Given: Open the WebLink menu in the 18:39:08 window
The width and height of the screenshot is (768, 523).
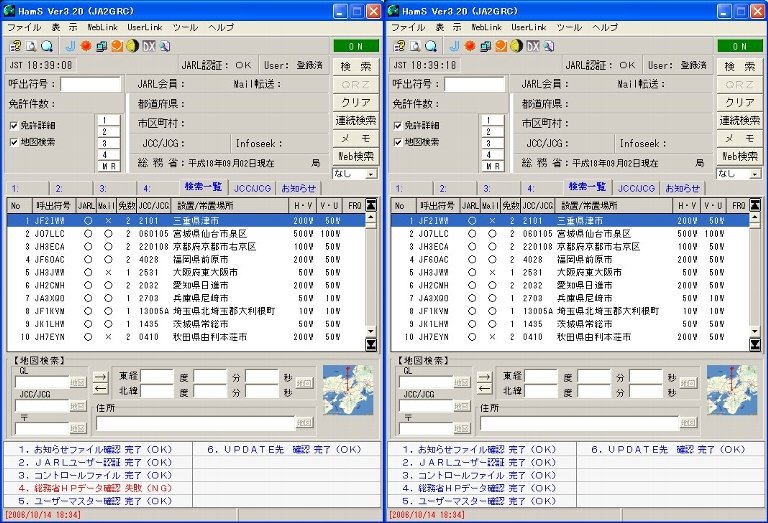Looking at the screenshot, I should (x=102, y=27).
